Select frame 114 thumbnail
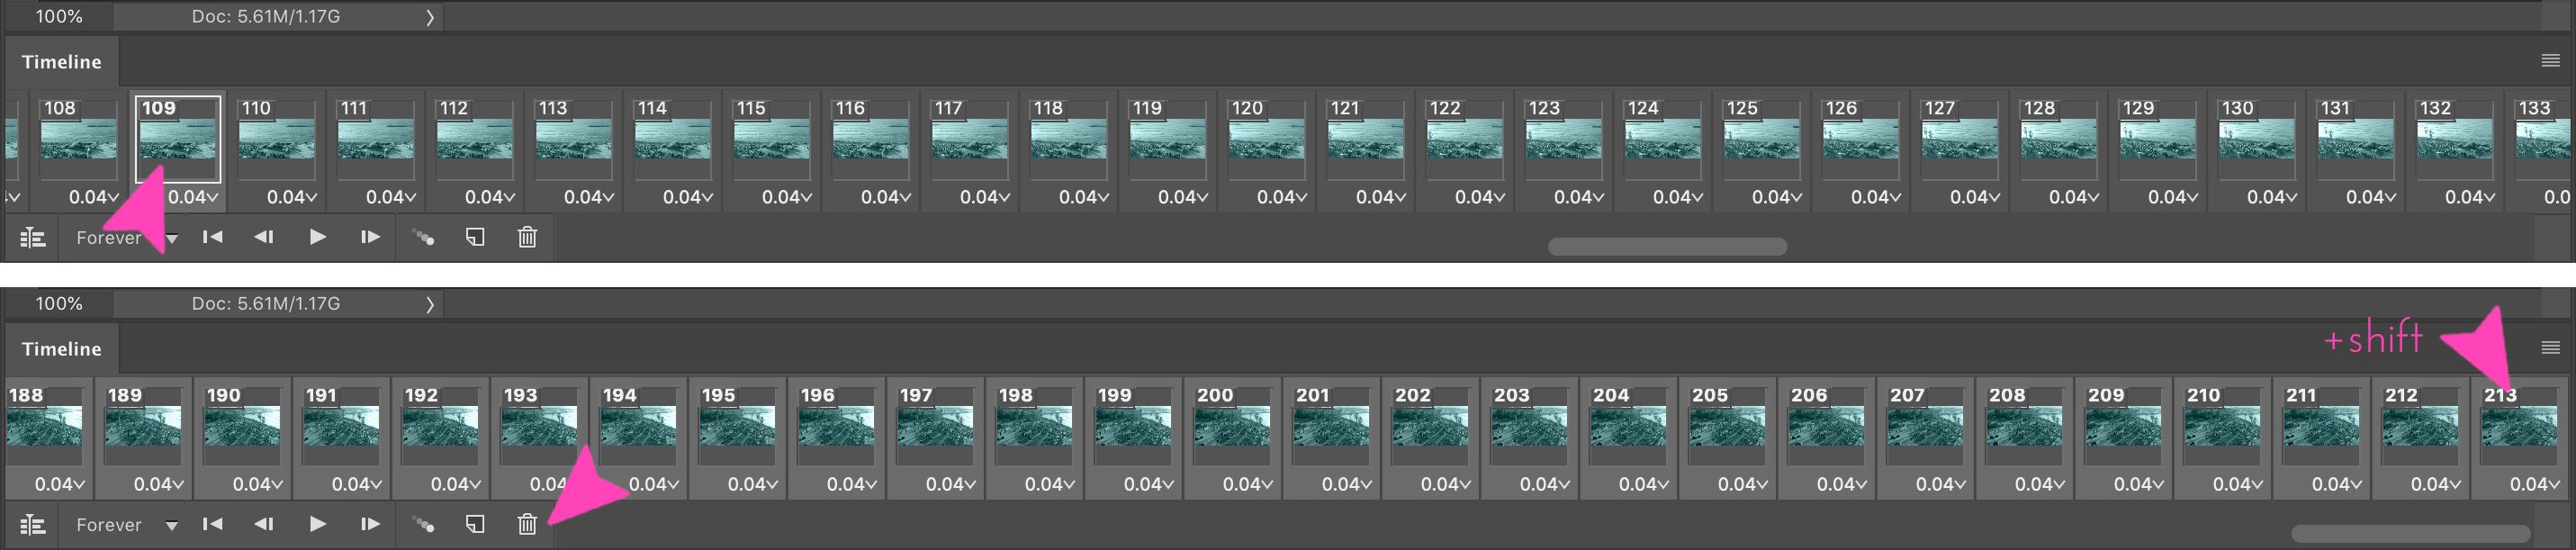This screenshot has height=550, width=2576. pos(673,139)
